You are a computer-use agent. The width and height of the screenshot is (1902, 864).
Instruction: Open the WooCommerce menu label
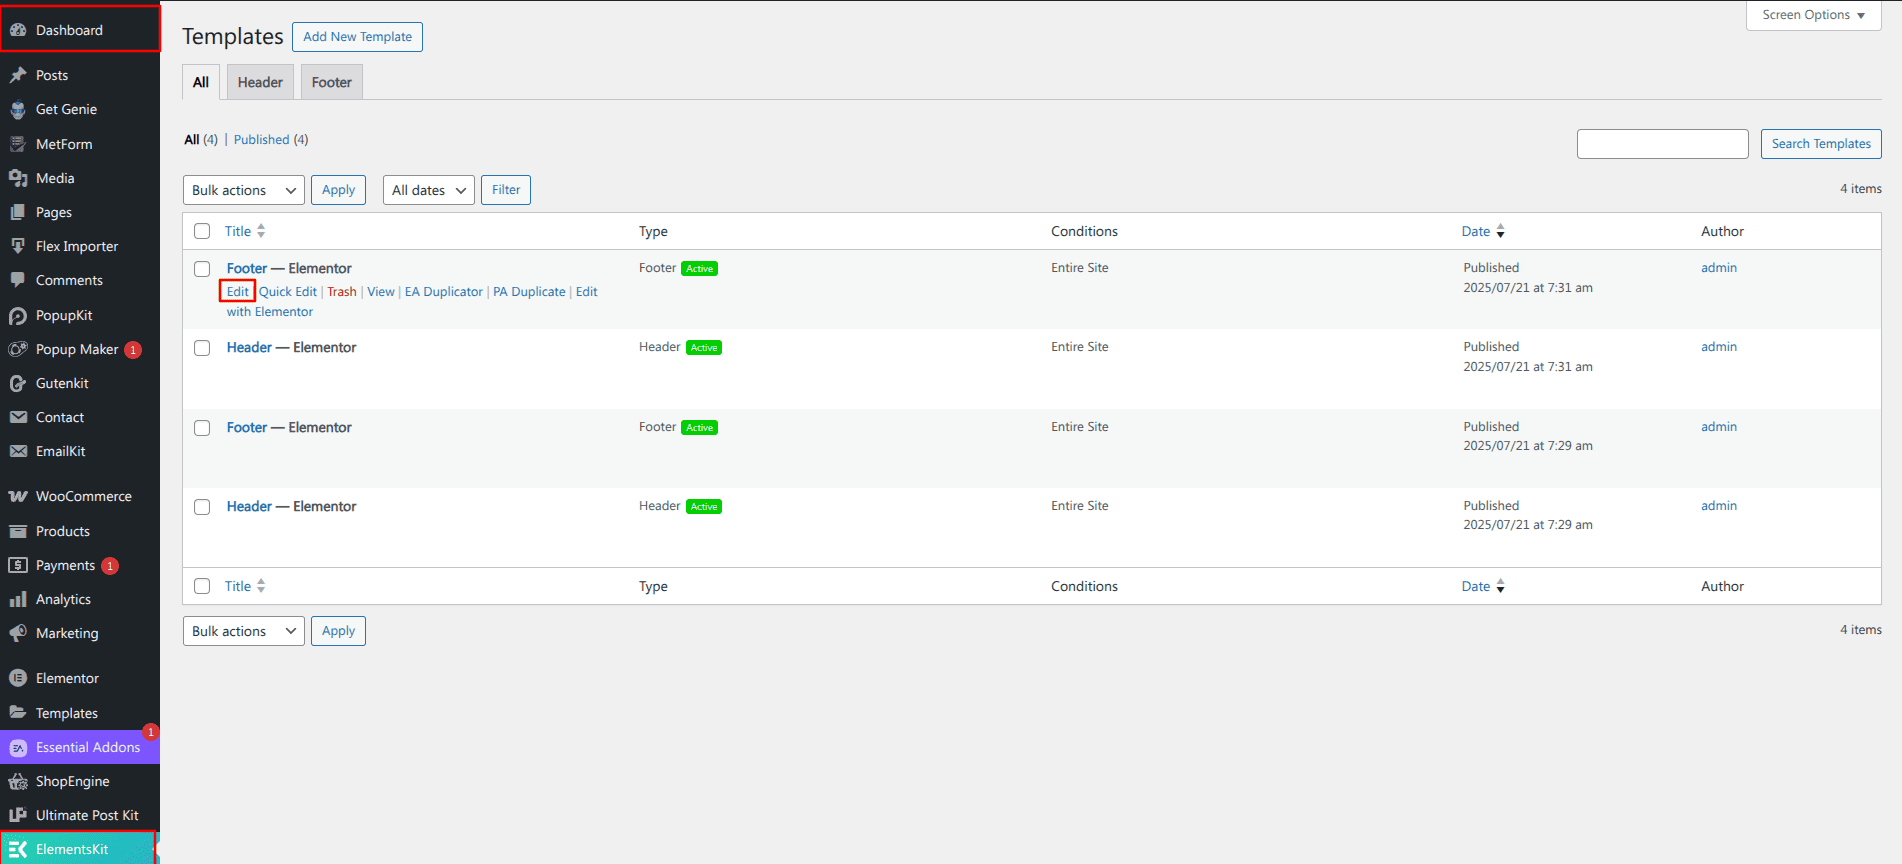(x=84, y=496)
